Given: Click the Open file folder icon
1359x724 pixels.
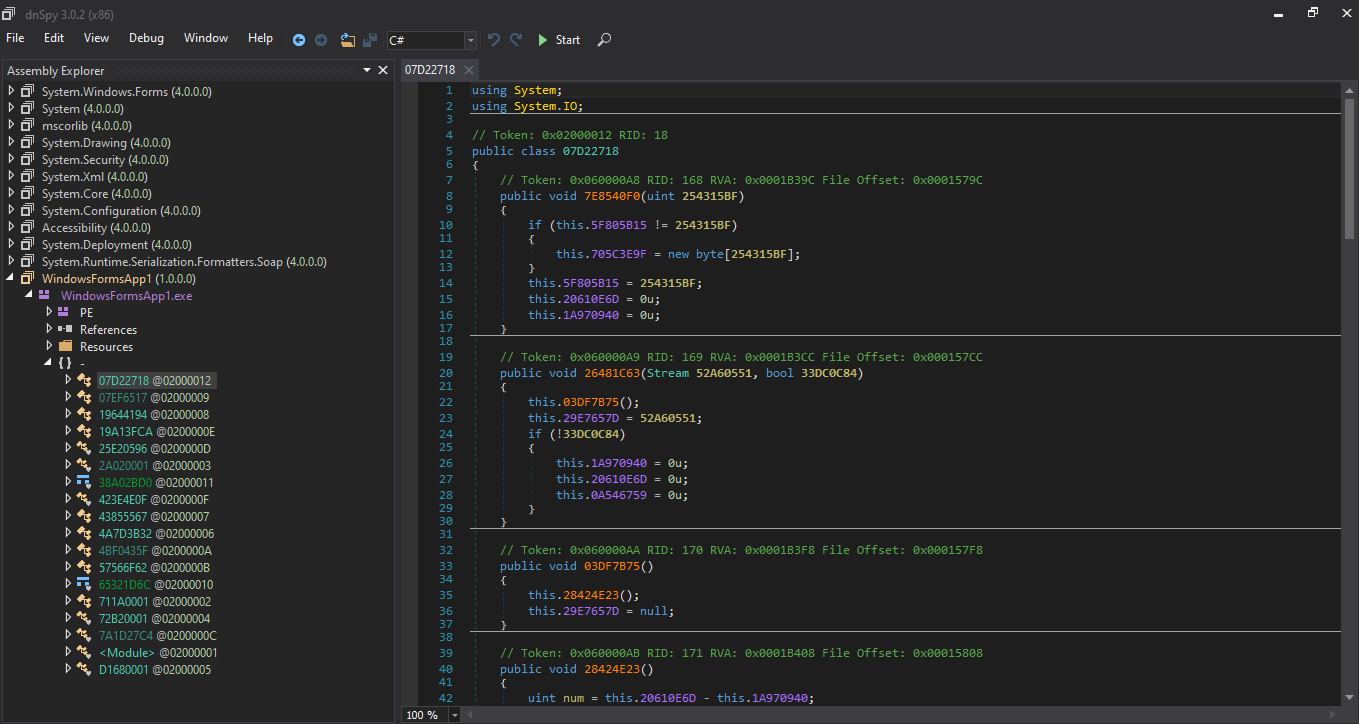Looking at the screenshot, I should point(347,40).
